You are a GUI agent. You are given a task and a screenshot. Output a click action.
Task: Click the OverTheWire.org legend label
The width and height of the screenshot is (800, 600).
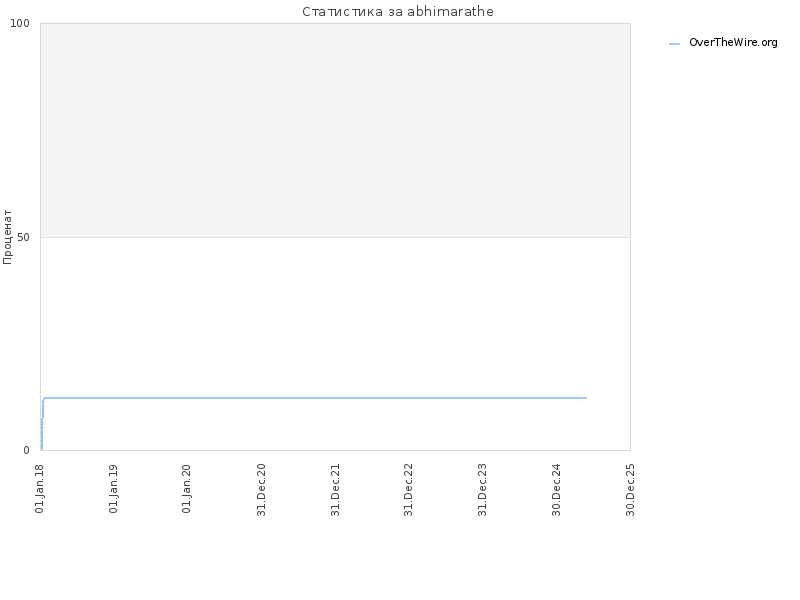tap(733, 43)
